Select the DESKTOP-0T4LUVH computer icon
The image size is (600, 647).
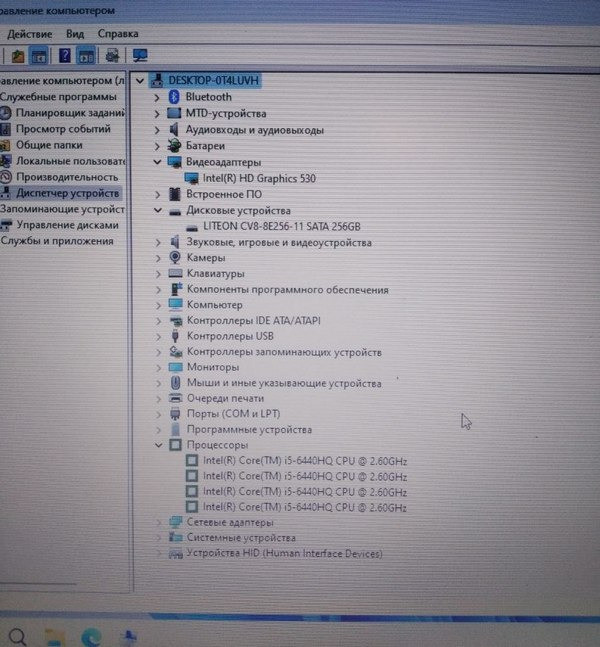tap(157, 80)
